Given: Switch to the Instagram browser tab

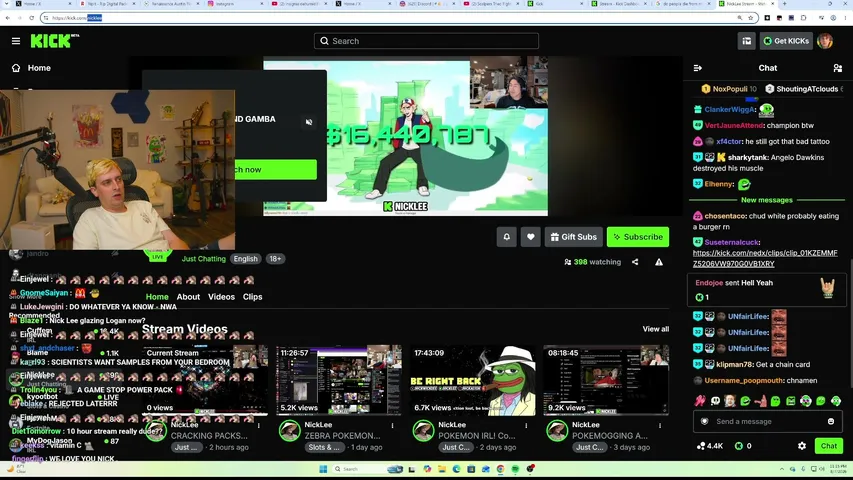Looking at the screenshot, I should point(236,4).
